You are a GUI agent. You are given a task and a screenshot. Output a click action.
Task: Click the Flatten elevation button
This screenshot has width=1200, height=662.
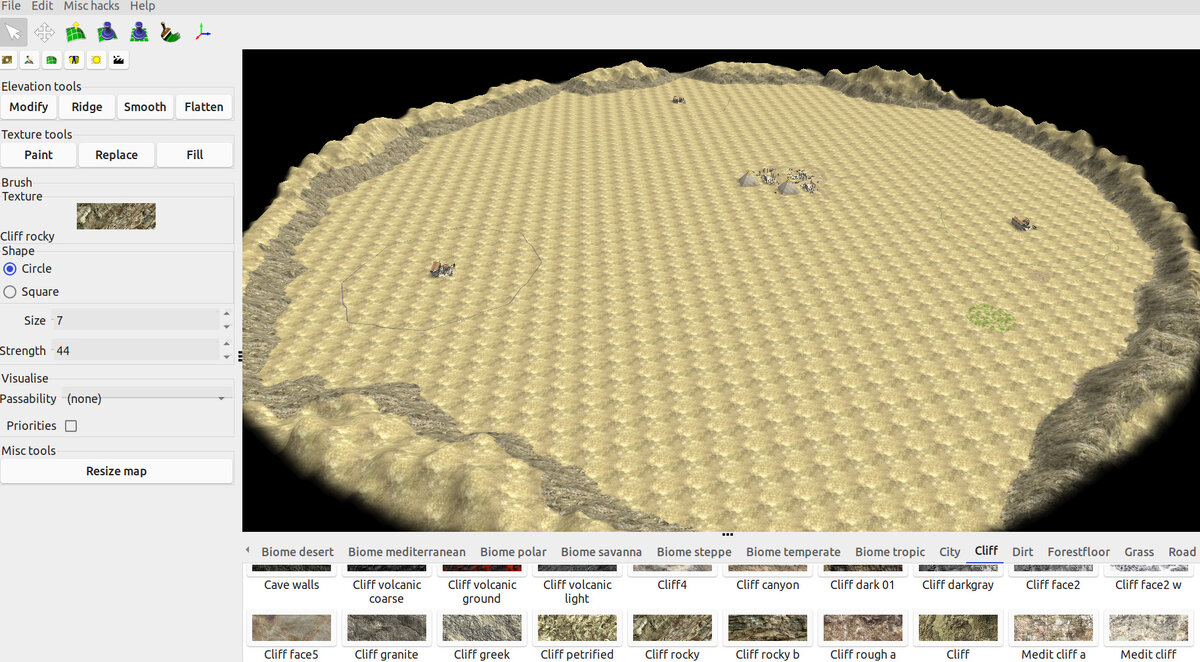click(204, 107)
